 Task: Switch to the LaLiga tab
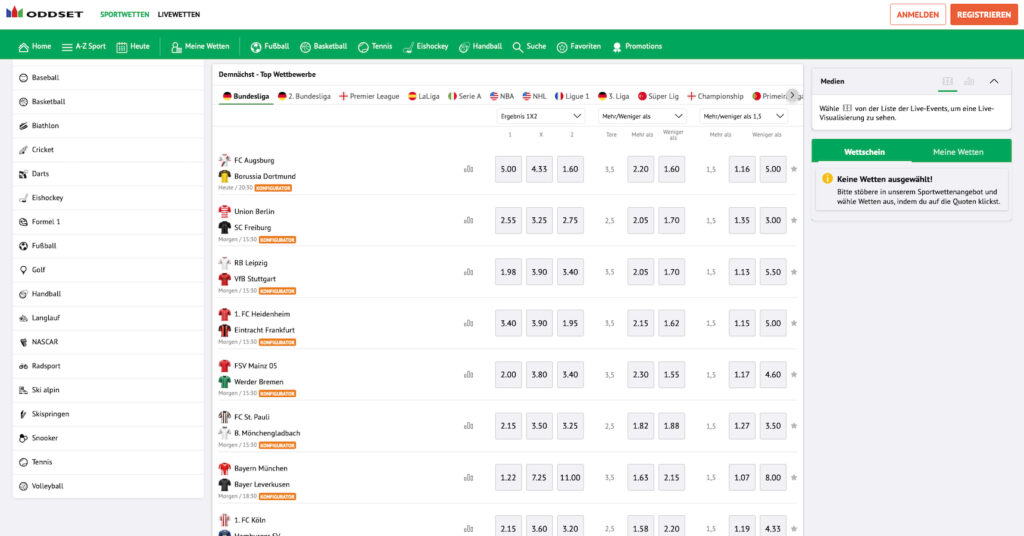tap(424, 96)
